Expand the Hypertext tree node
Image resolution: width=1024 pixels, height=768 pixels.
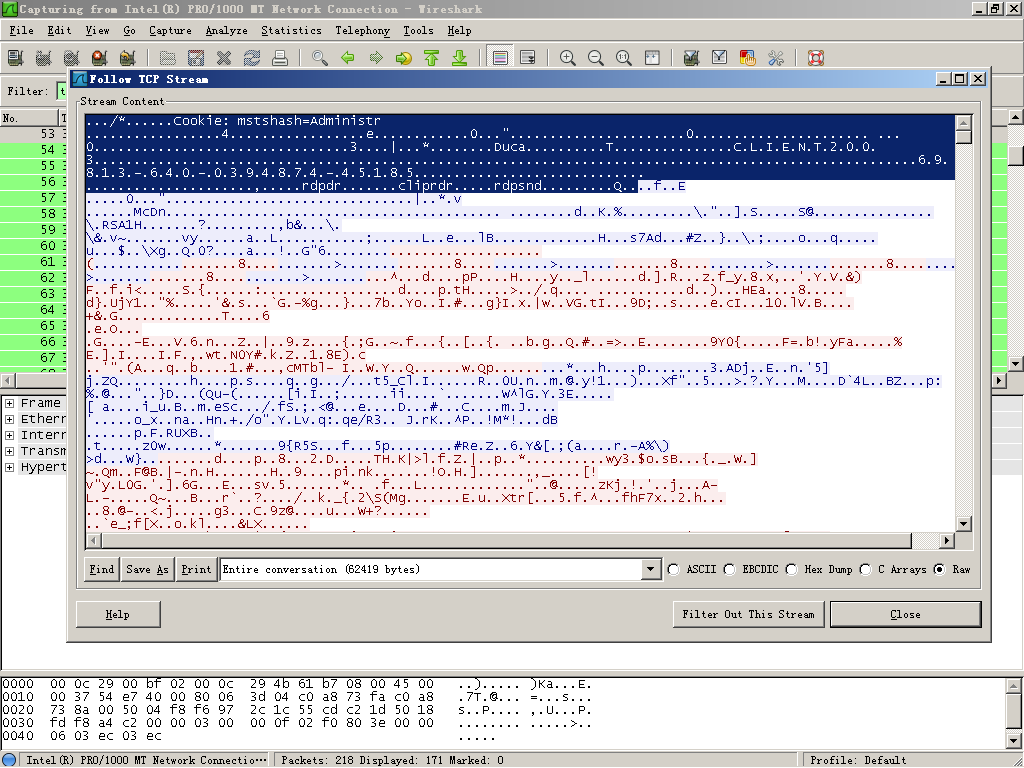tap(10, 467)
